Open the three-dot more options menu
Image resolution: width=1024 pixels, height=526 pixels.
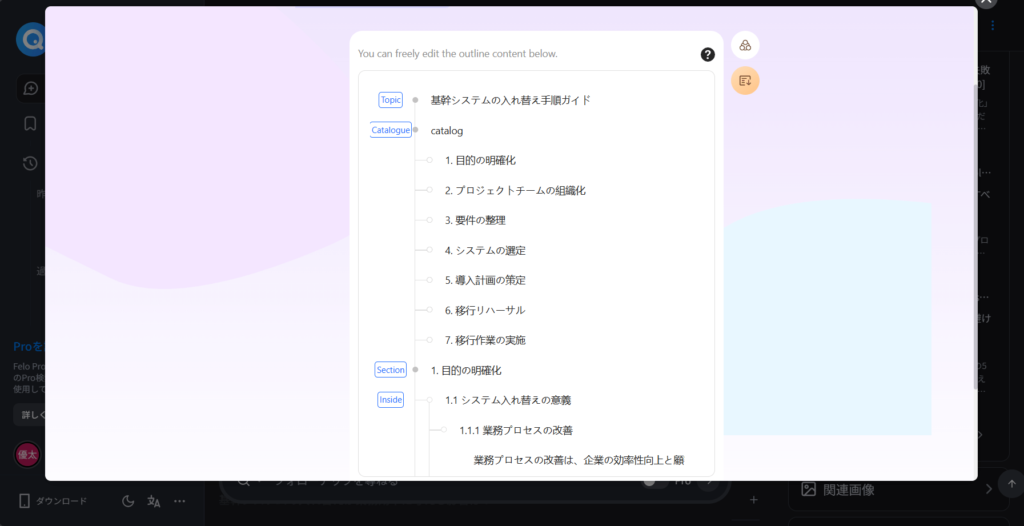pyautogui.click(x=180, y=501)
